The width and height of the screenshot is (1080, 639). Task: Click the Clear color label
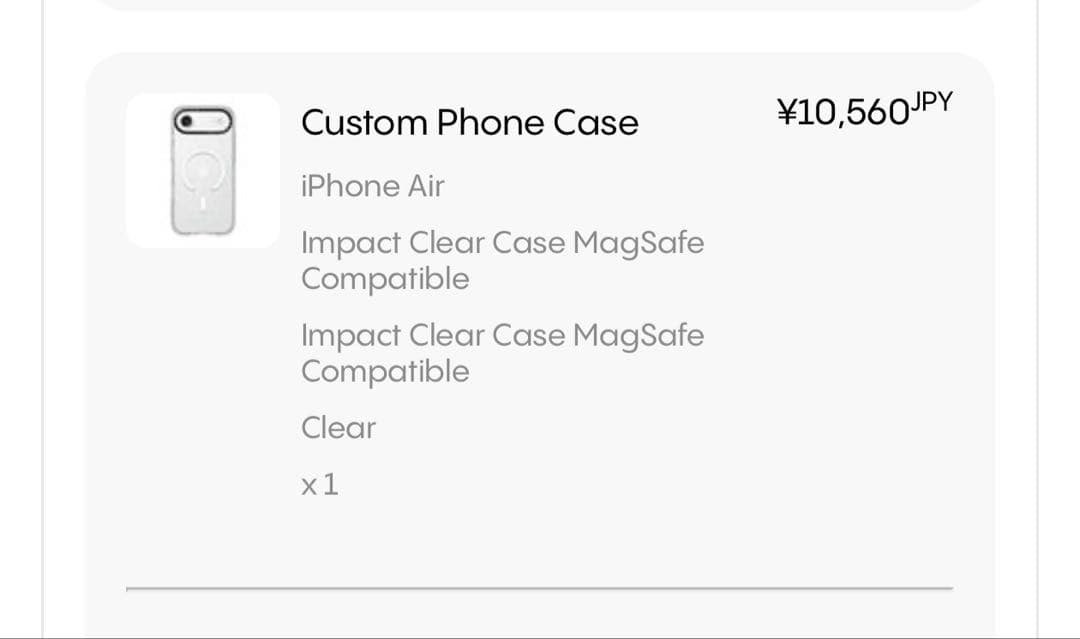click(338, 428)
